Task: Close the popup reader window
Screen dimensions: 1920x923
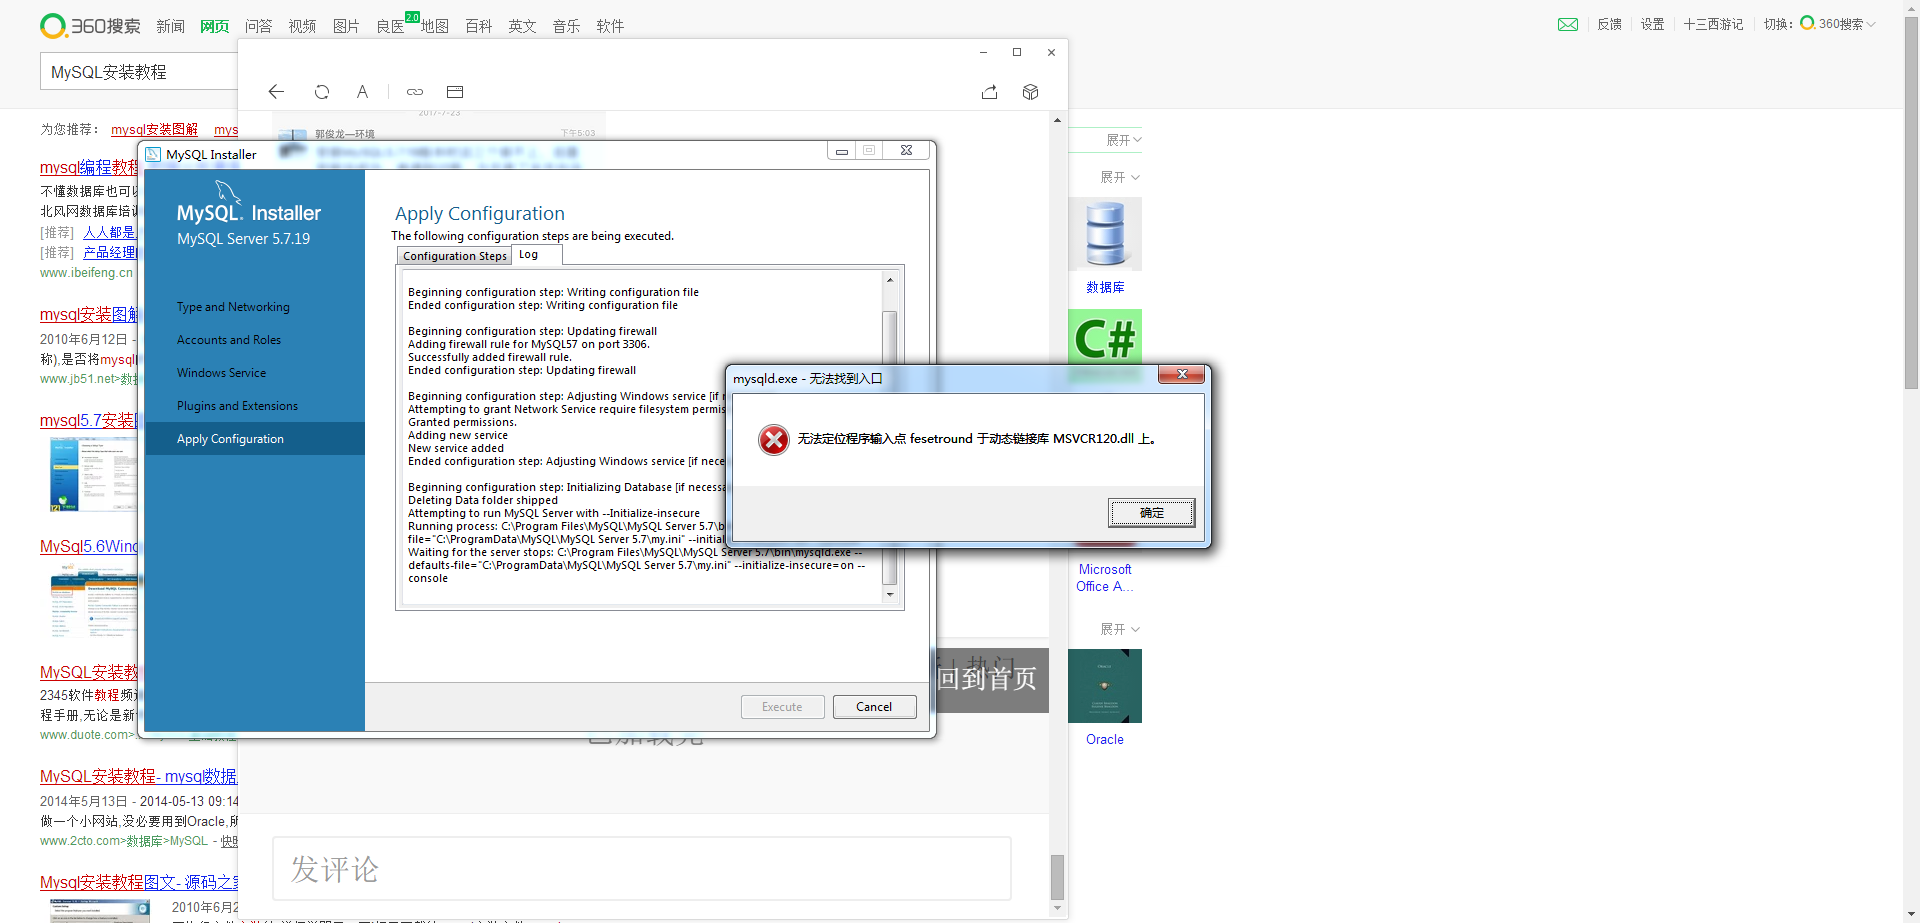Action: [x=1051, y=52]
